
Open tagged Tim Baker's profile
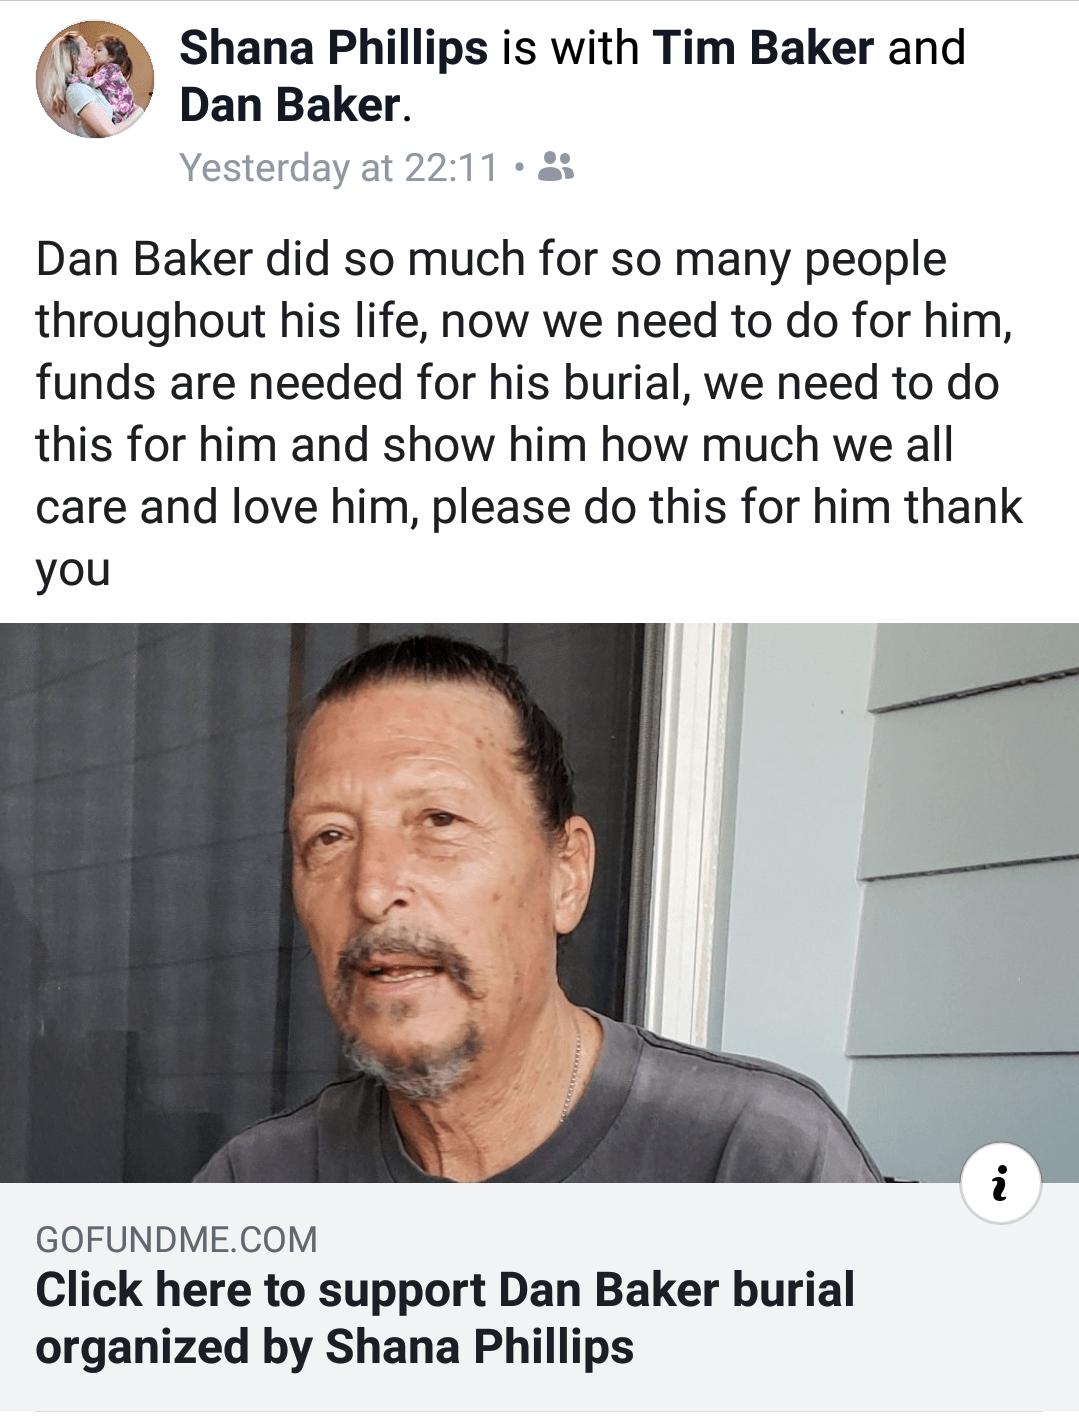tap(763, 48)
